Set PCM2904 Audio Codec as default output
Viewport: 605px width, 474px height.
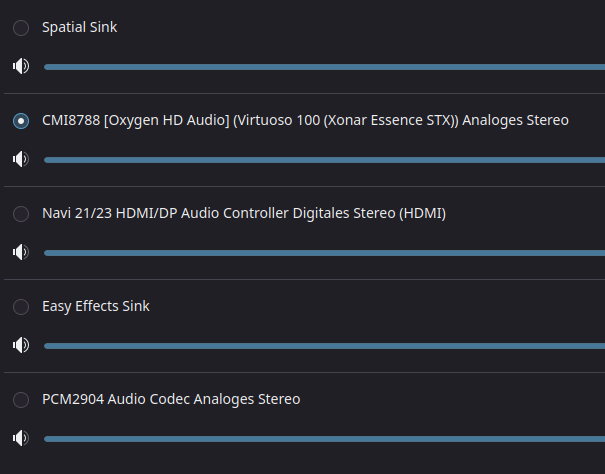pos(21,400)
